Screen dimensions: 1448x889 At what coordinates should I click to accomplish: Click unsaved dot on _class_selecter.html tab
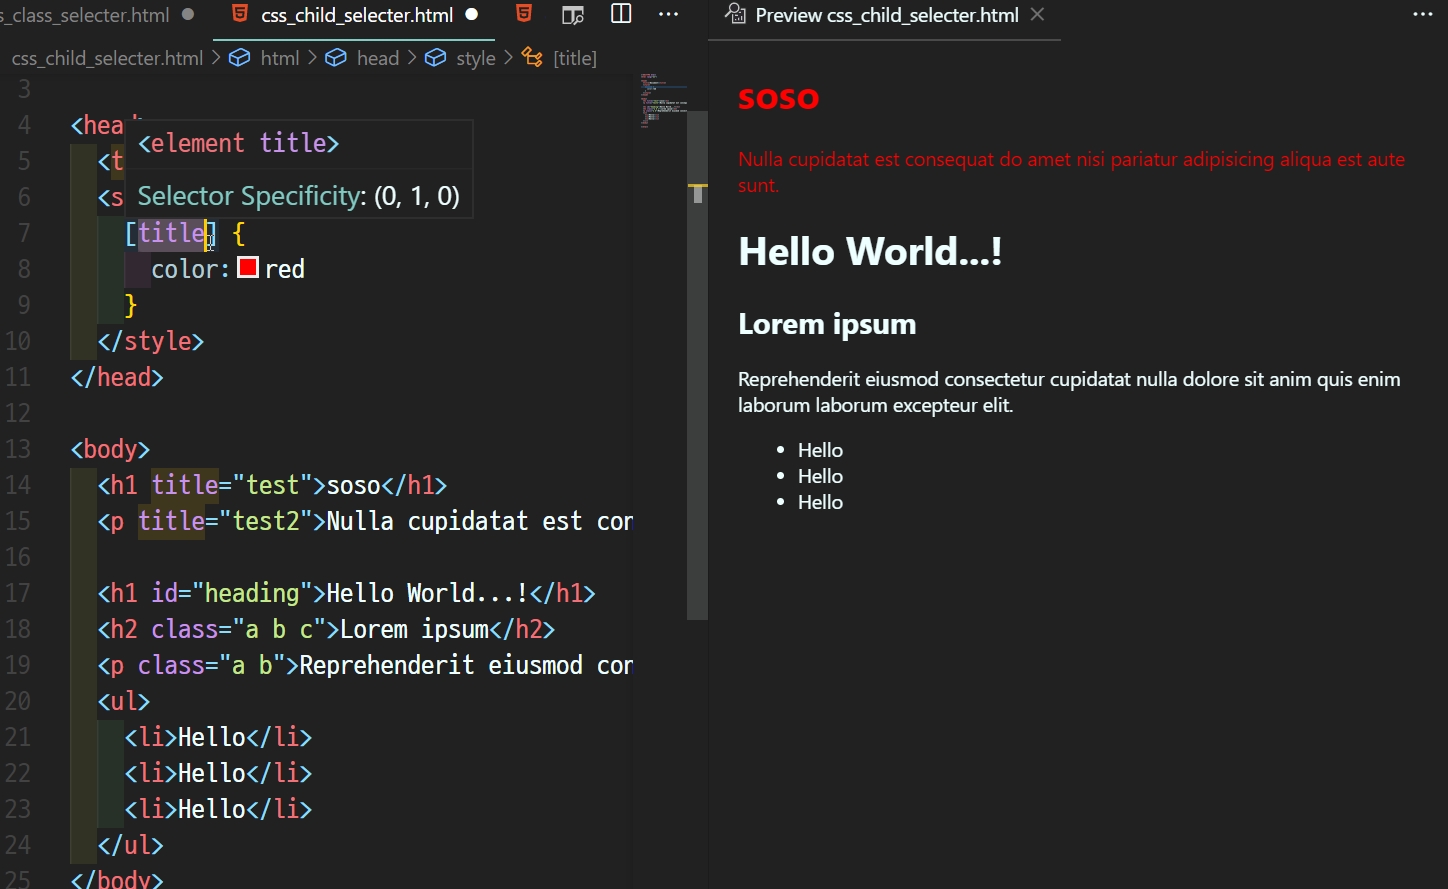click(x=188, y=15)
